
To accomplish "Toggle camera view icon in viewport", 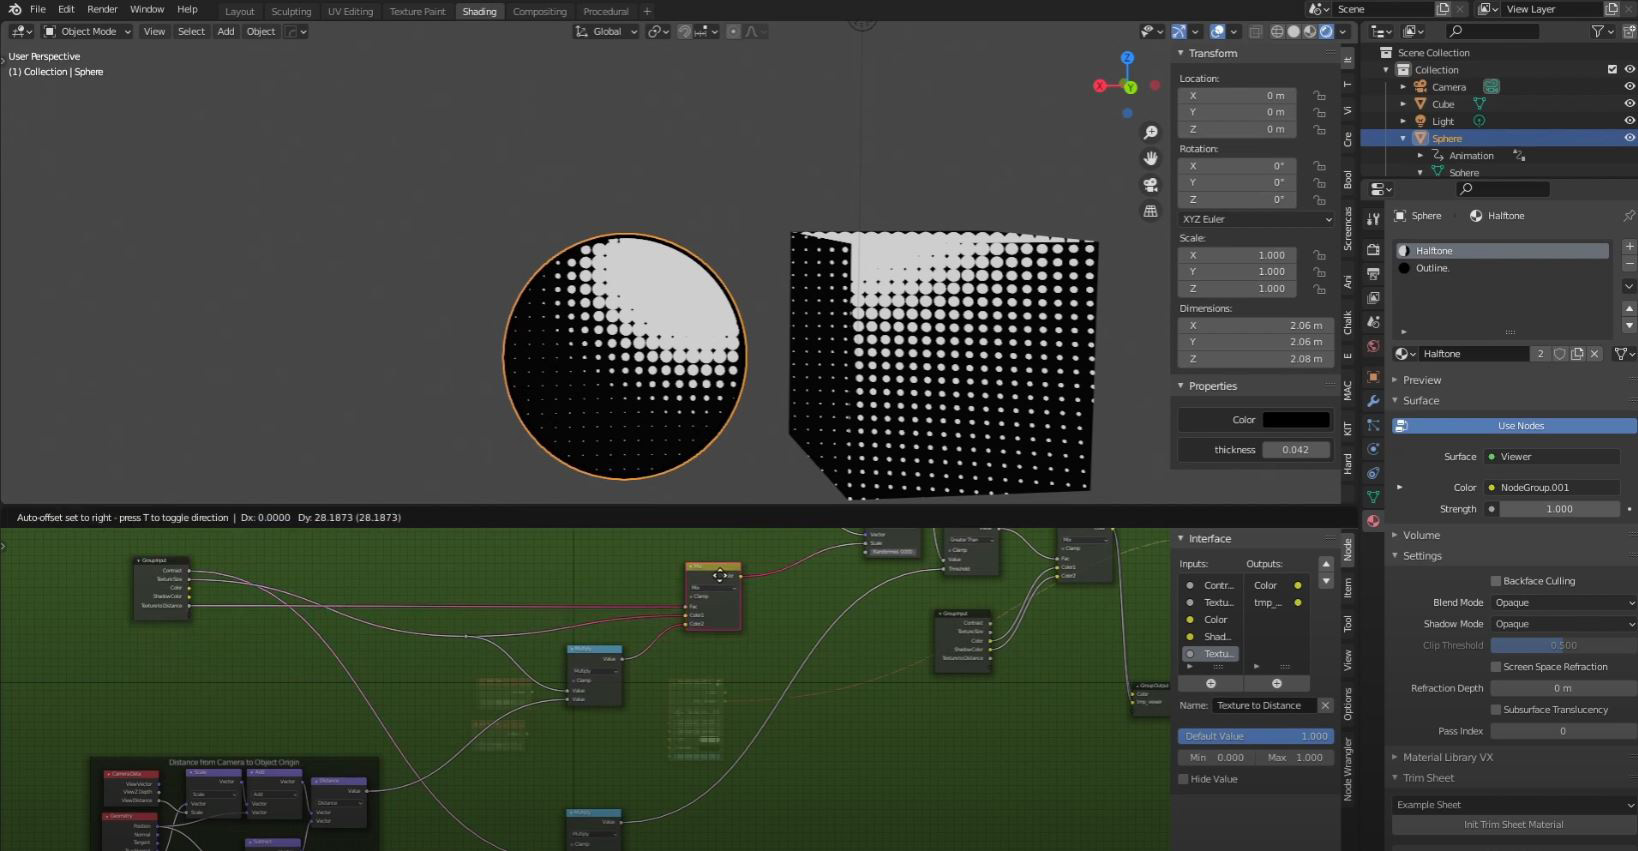I will [1151, 185].
